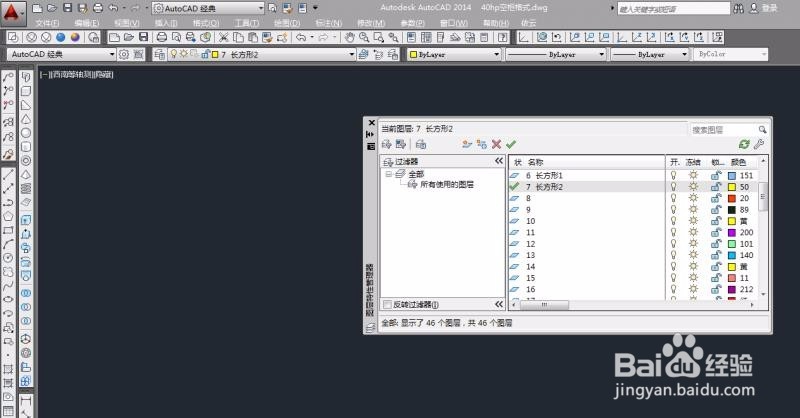The height and width of the screenshot is (418, 800).
Task: Toggle Lock icon for layer 16
Action: tap(716, 289)
